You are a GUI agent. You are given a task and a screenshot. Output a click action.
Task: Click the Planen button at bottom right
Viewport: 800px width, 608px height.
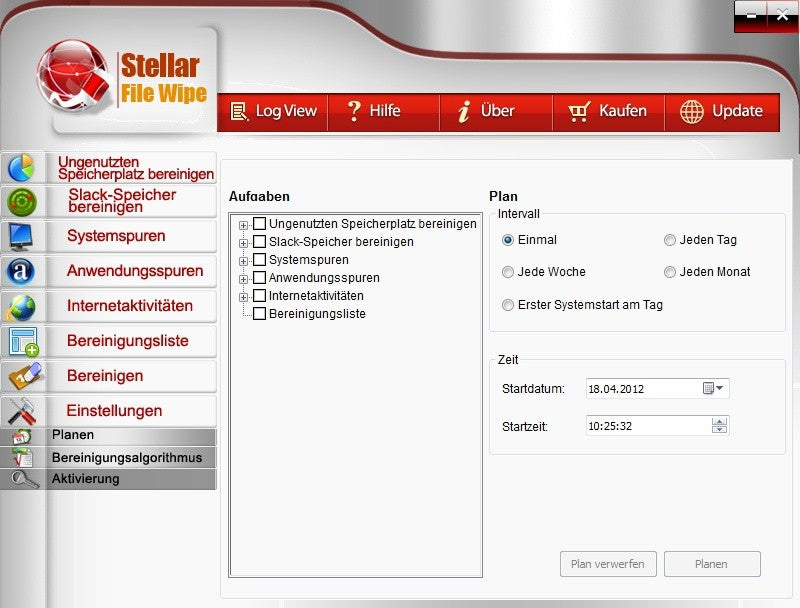712,564
